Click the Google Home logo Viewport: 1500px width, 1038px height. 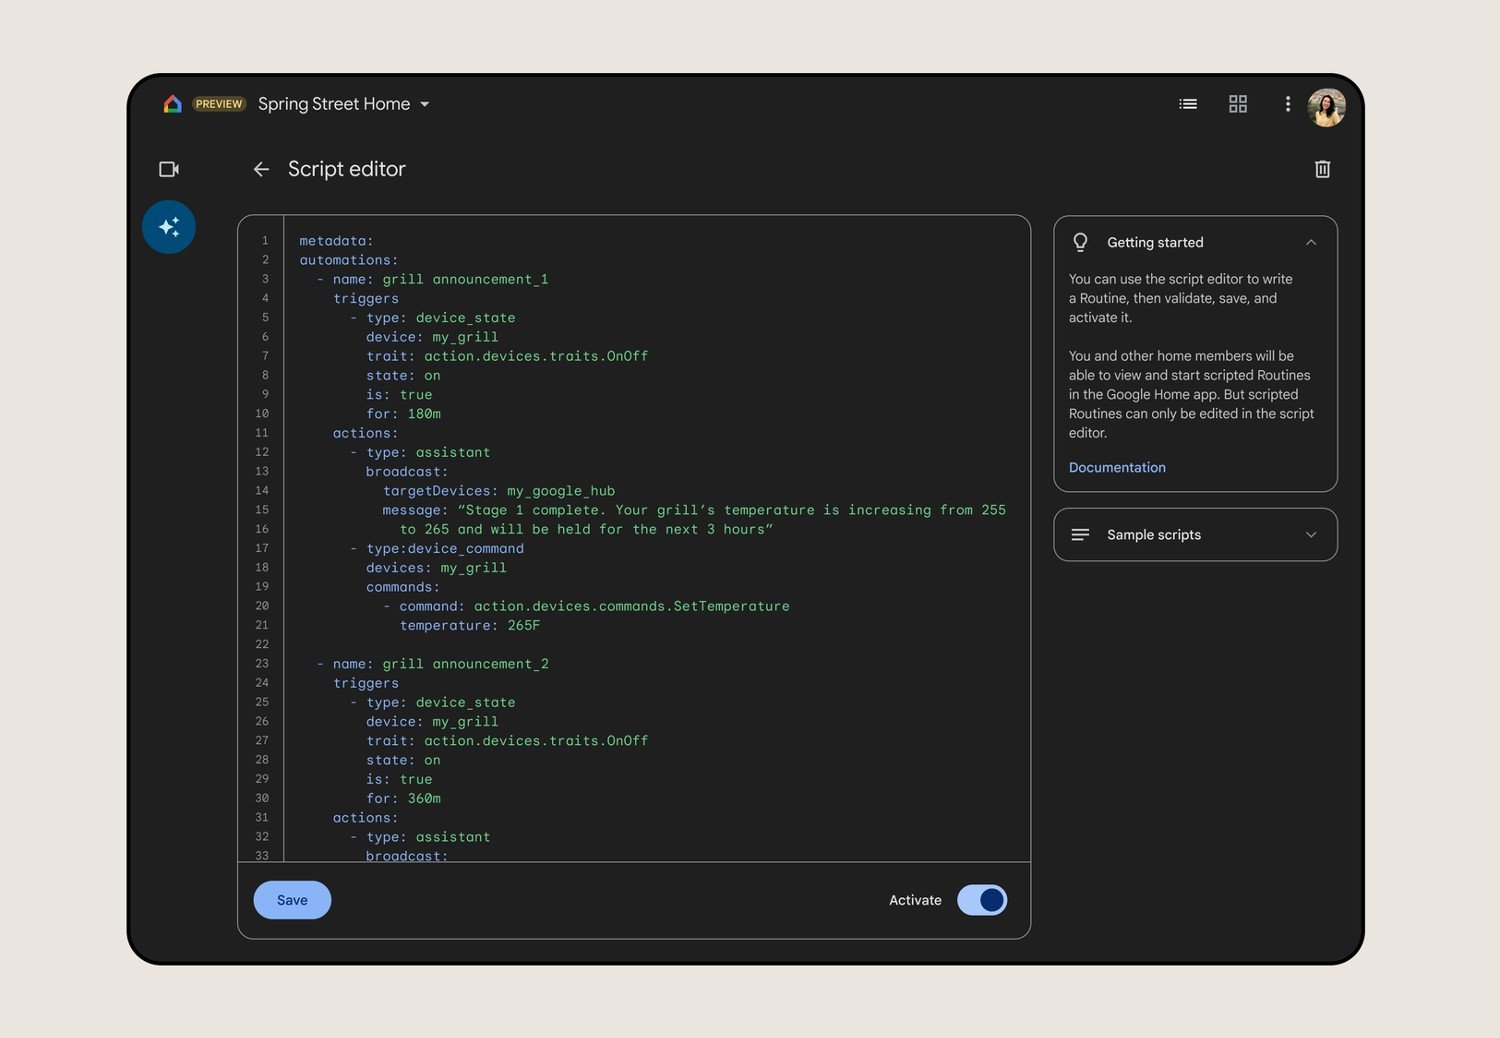pyautogui.click(x=172, y=104)
